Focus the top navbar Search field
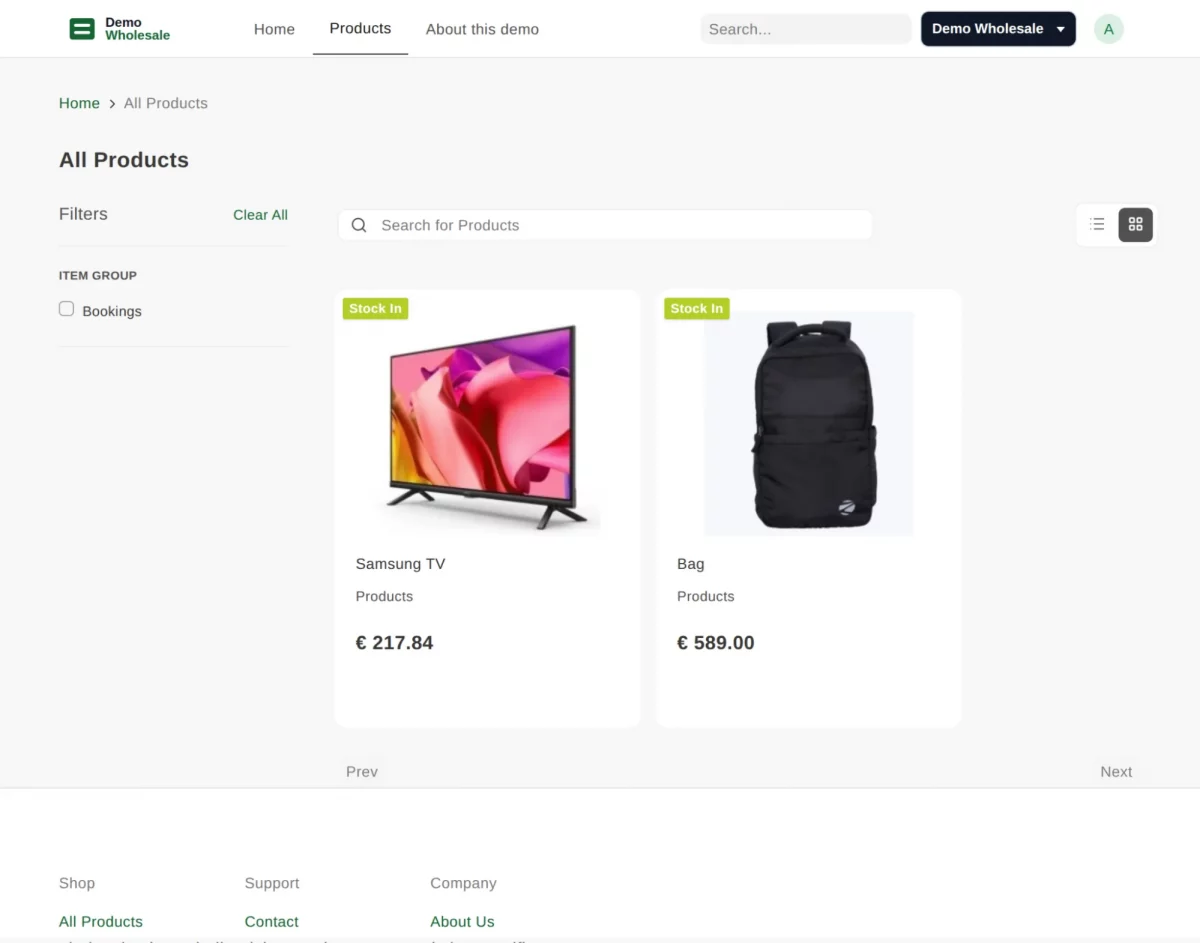This screenshot has width=1200, height=943. [x=806, y=29]
